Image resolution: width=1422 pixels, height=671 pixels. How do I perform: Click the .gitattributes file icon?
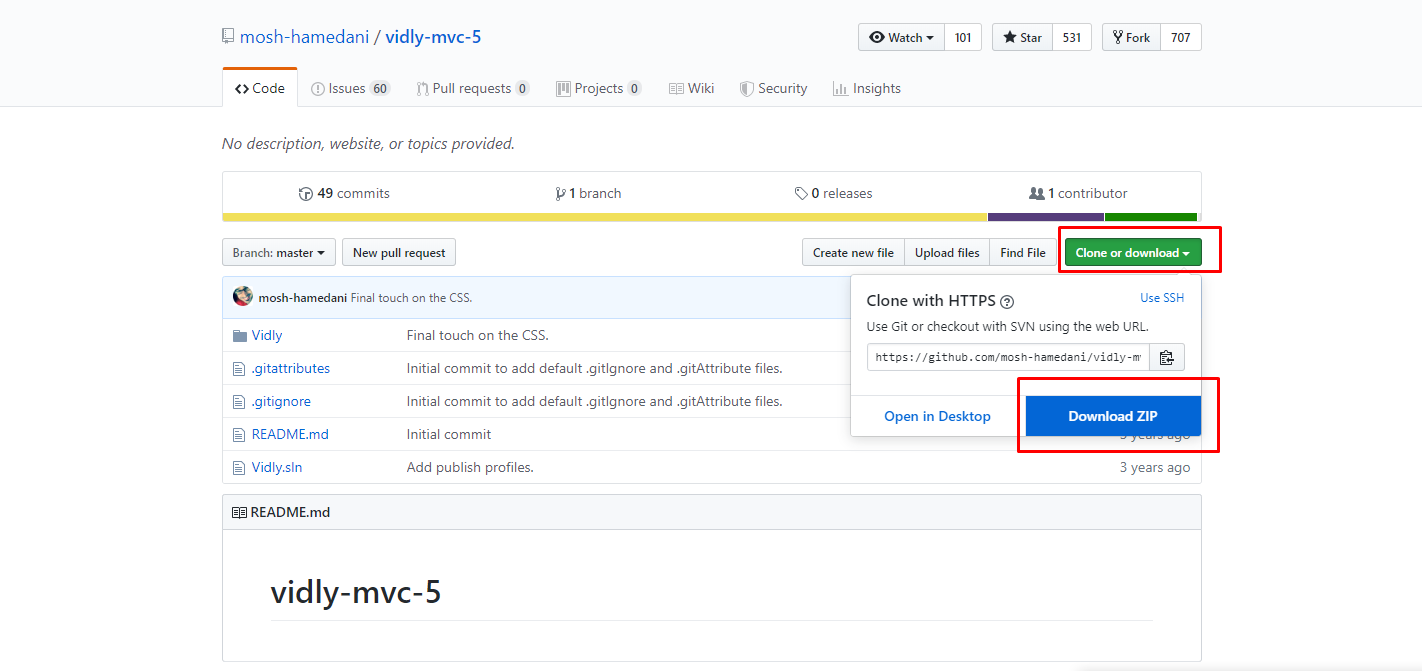click(x=239, y=369)
